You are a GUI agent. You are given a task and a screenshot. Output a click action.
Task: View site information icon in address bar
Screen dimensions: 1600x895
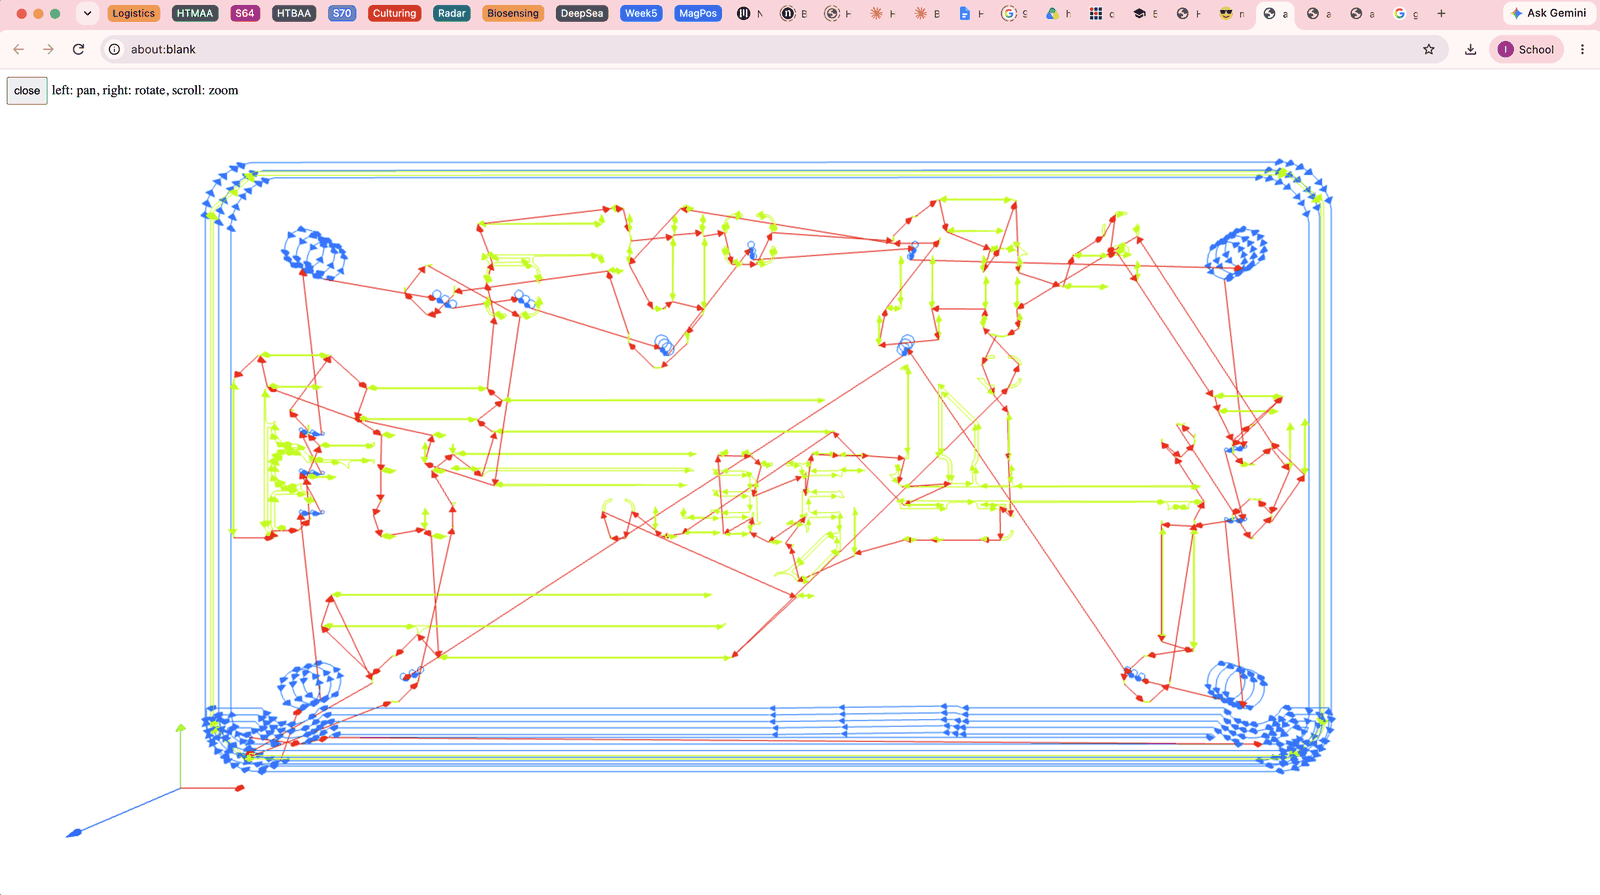115,49
